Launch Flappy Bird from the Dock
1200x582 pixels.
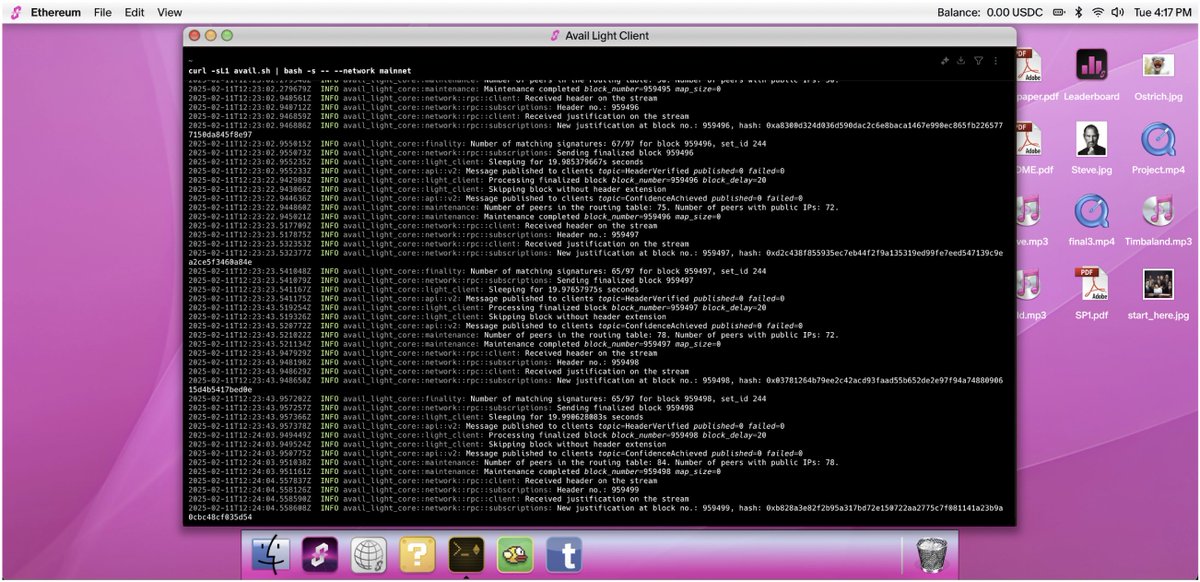point(514,554)
